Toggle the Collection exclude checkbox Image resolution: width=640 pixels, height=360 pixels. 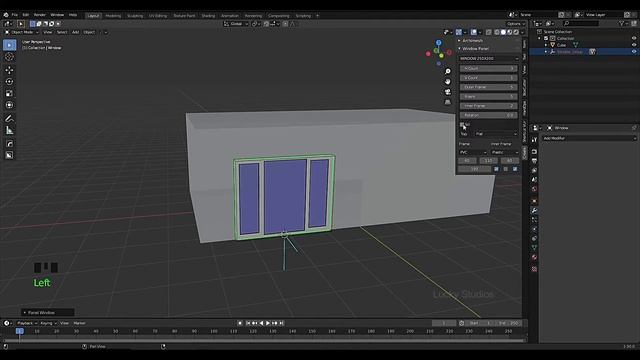(546, 38)
